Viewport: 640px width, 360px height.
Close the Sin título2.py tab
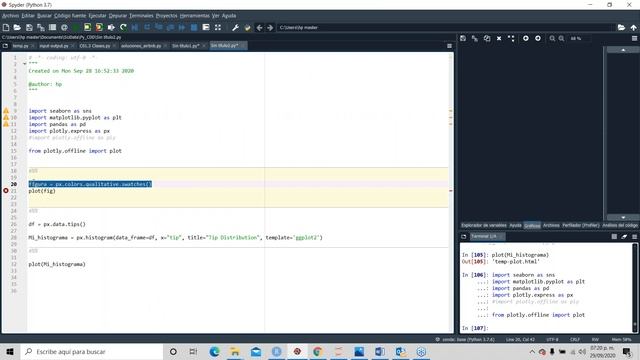243,46
